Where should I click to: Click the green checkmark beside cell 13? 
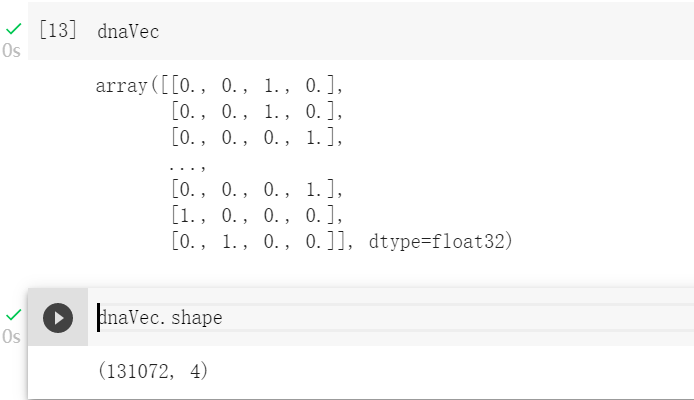tap(13, 29)
